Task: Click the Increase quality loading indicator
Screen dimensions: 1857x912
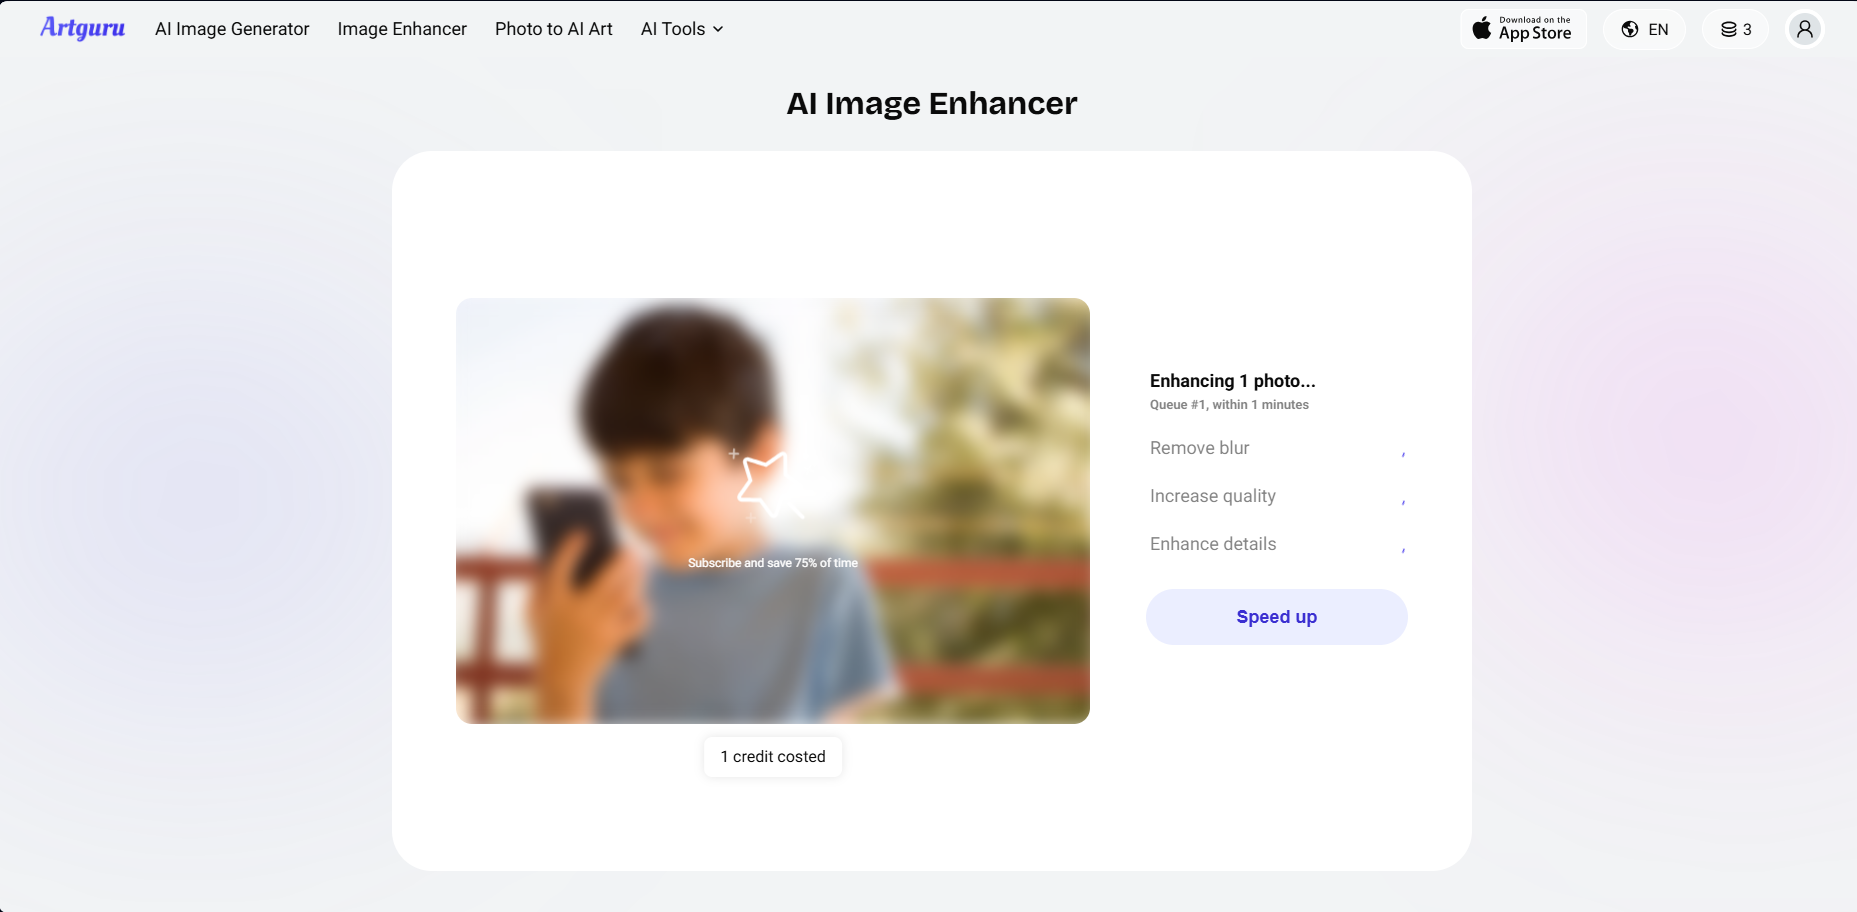Action: click(x=1403, y=498)
